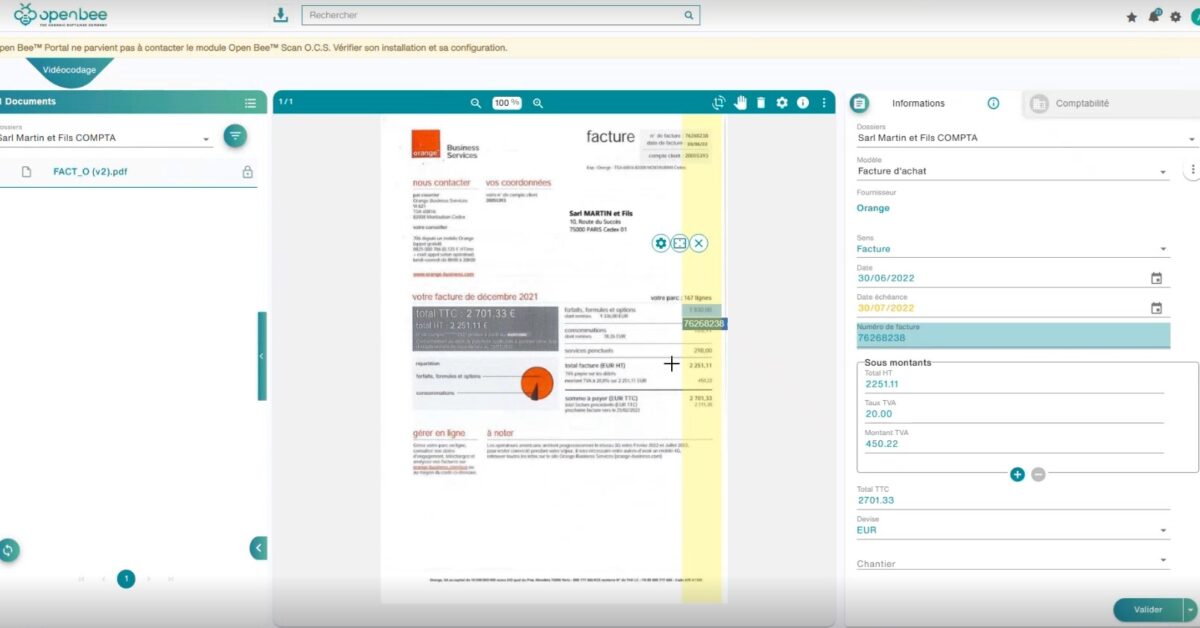Select the Vidéocodage tab

68,70
